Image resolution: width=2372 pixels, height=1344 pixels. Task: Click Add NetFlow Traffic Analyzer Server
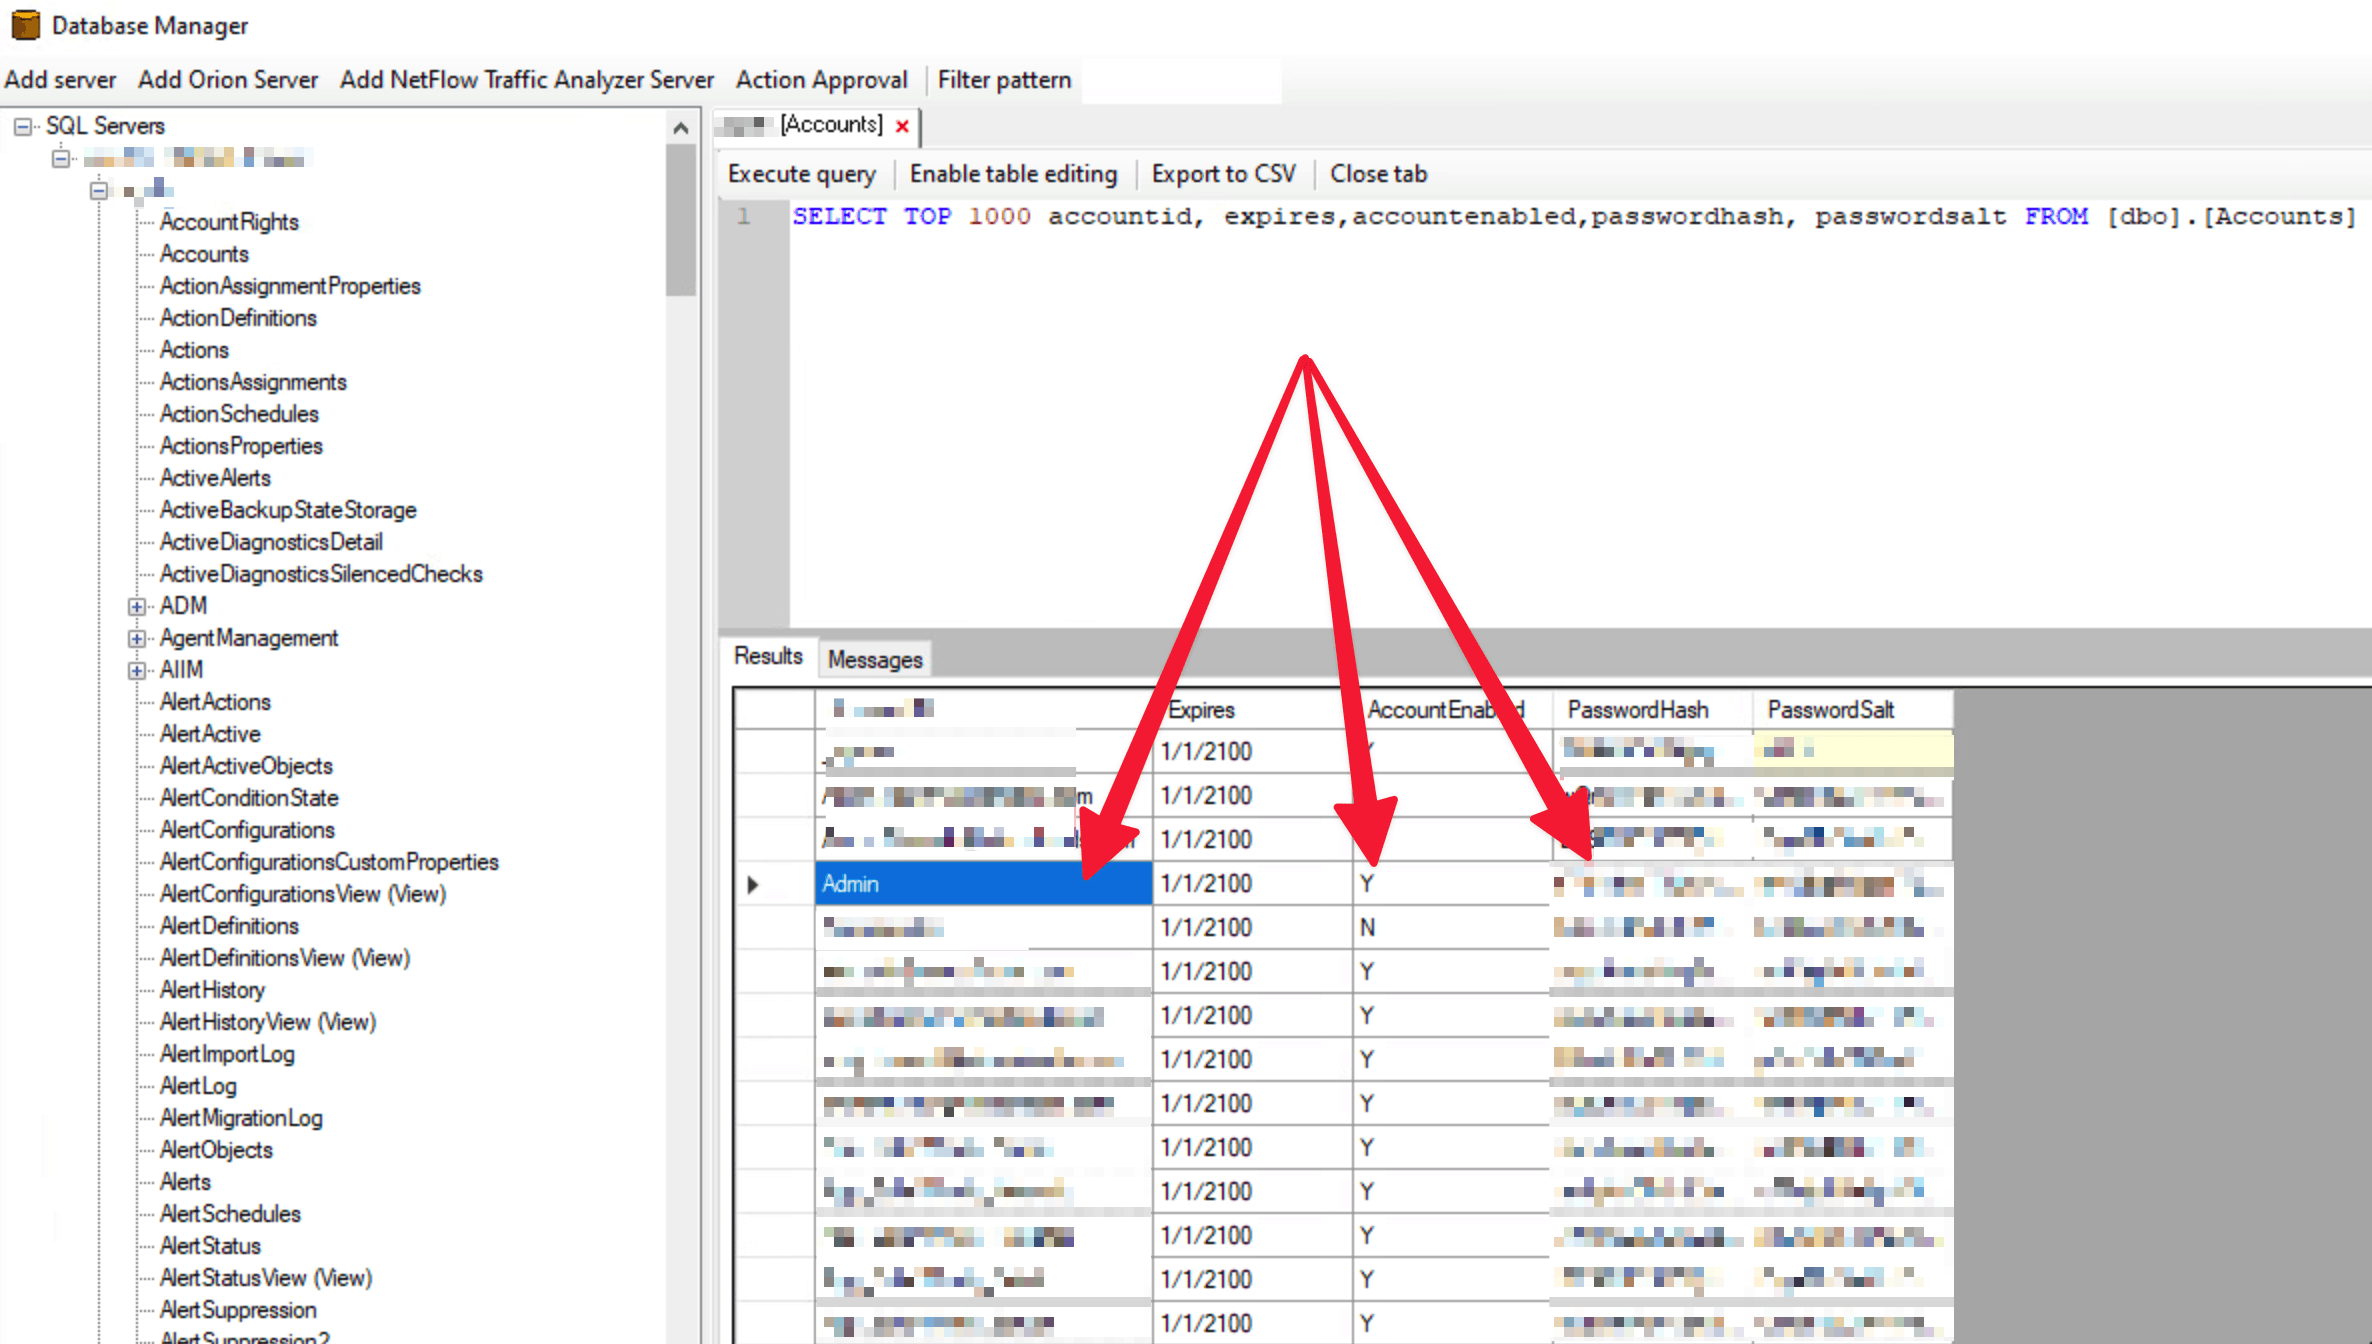coord(527,80)
